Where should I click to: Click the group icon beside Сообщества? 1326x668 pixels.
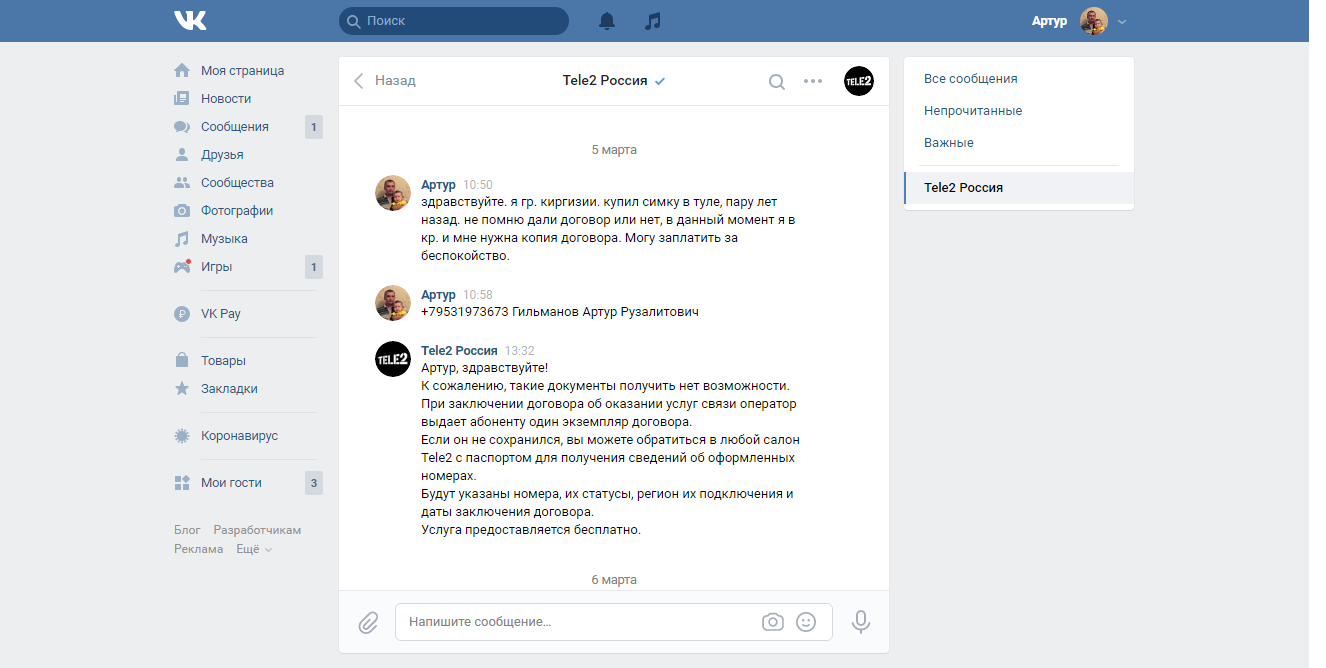point(182,183)
